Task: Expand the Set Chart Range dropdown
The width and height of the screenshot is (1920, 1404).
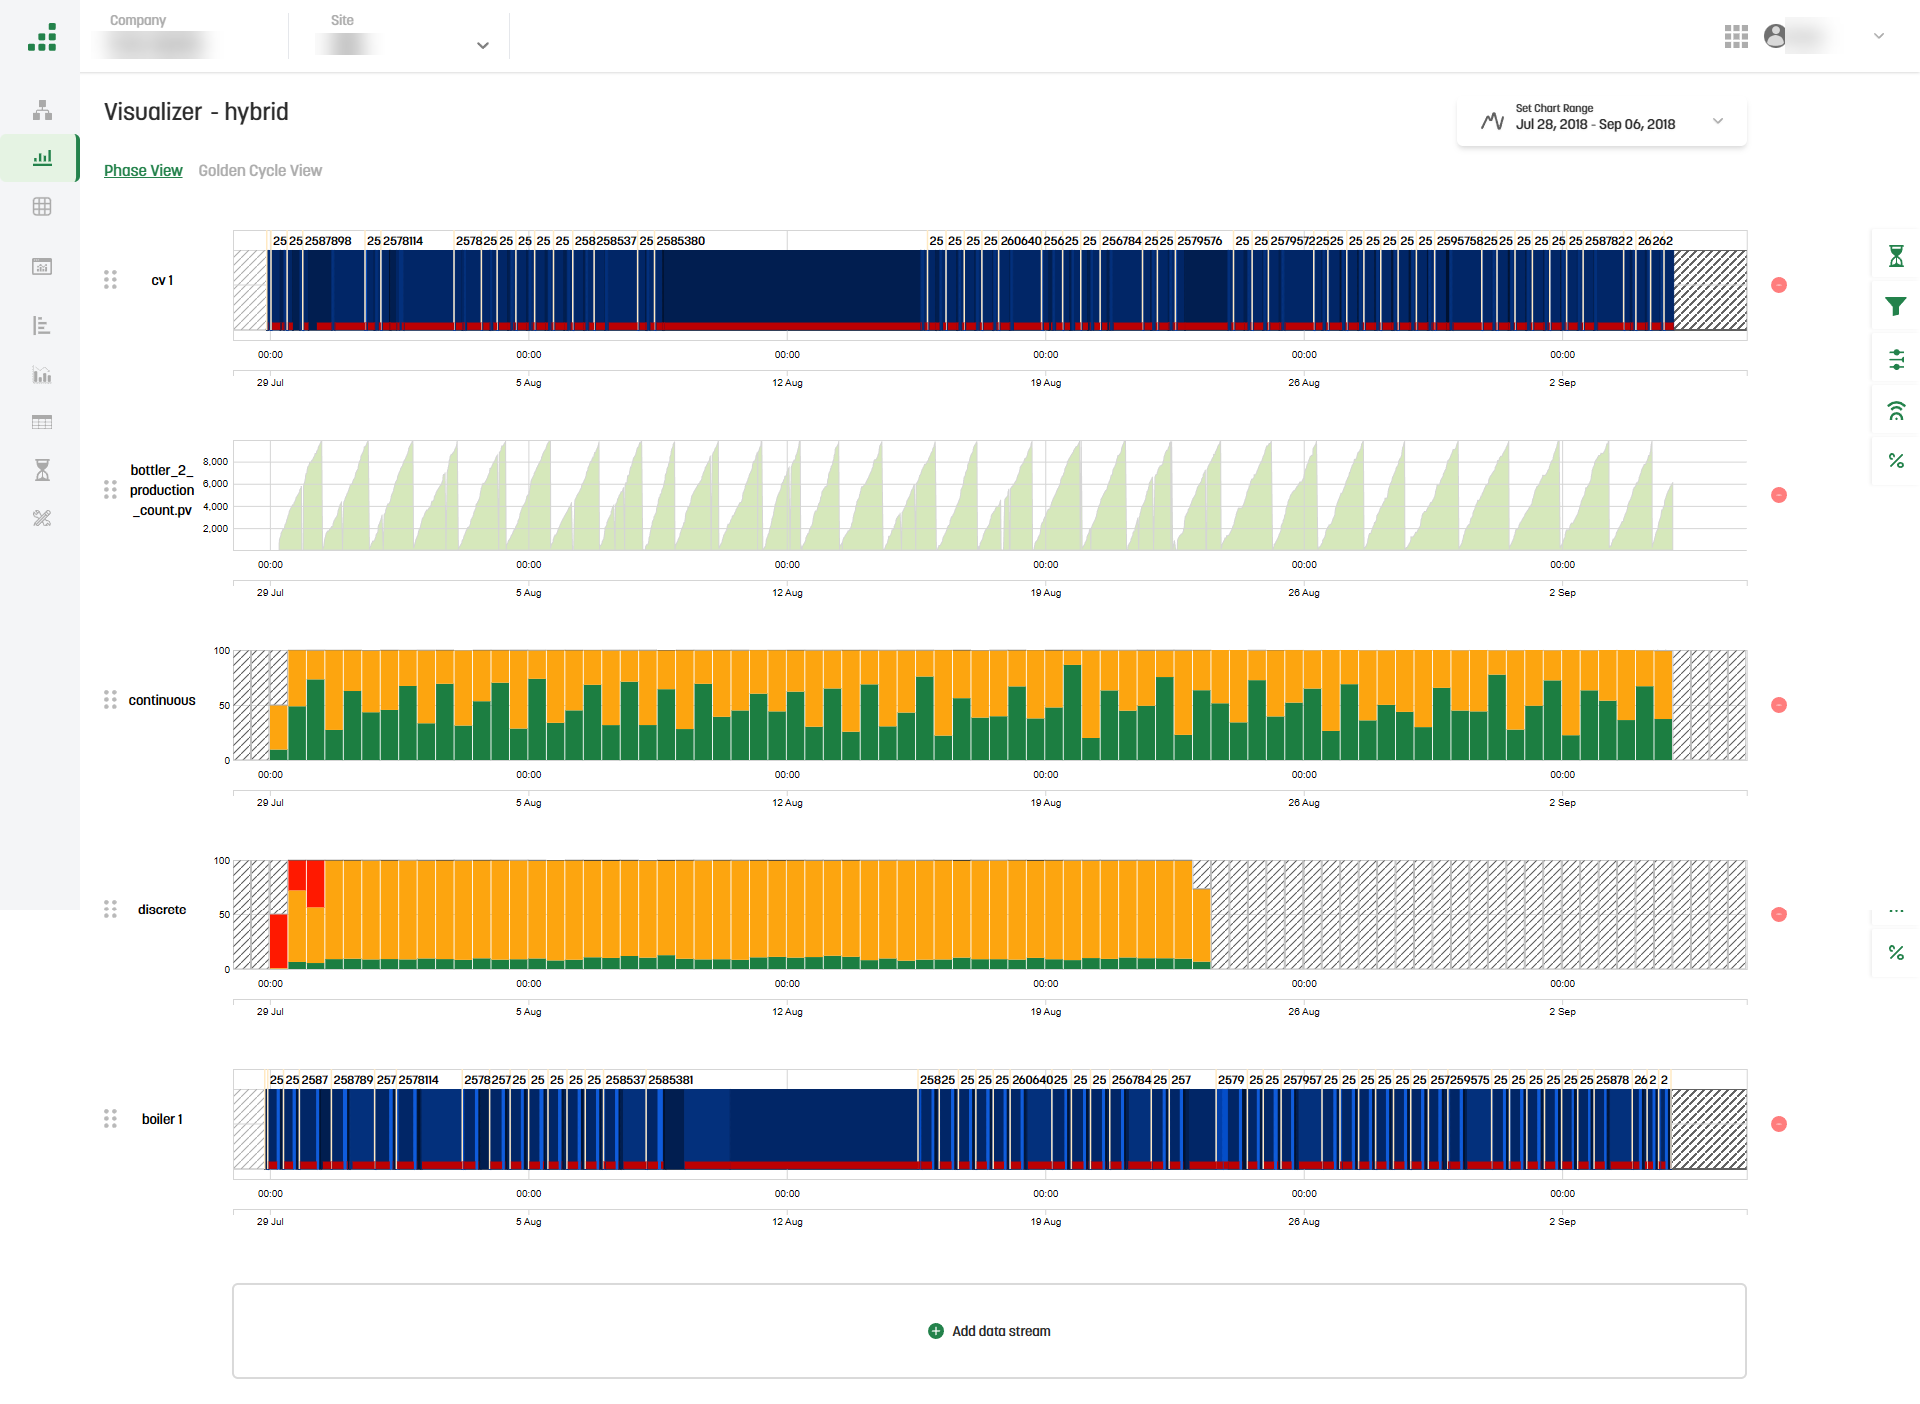Action: click(x=1718, y=121)
